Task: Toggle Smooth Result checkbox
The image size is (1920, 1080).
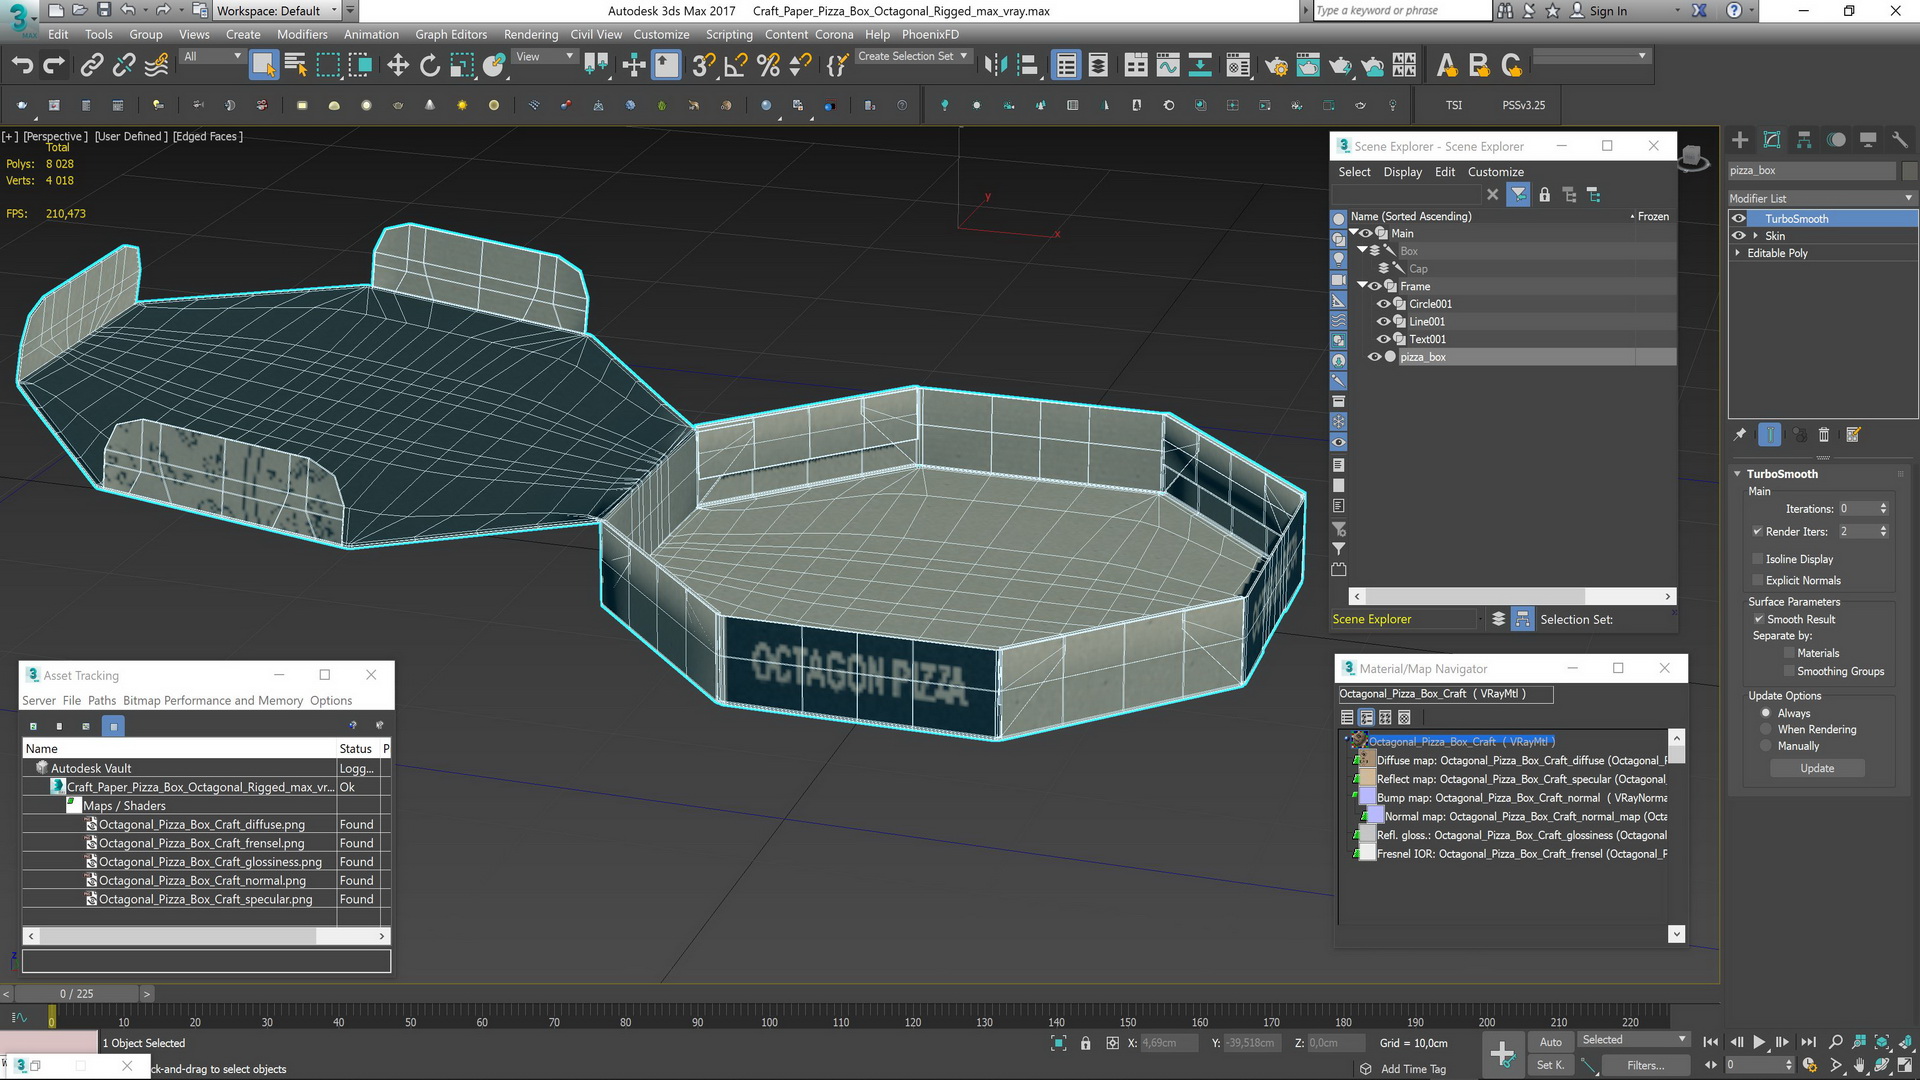Action: (1759, 620)
